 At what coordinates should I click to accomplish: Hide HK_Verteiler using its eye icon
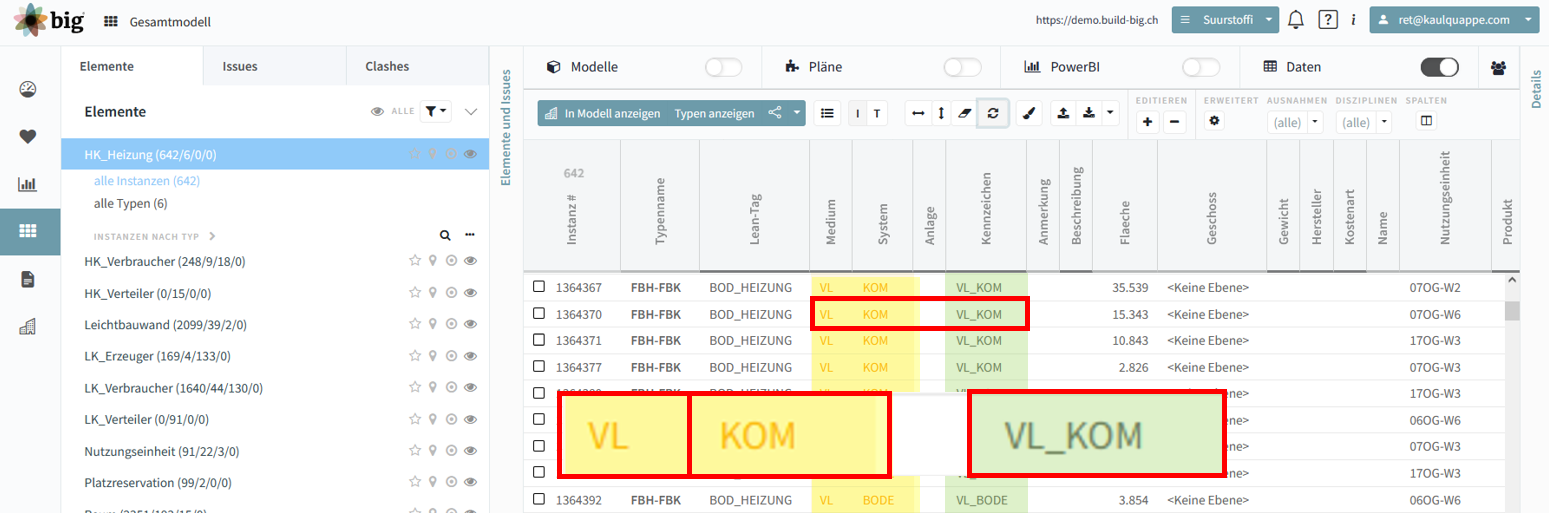coord(470,293)
